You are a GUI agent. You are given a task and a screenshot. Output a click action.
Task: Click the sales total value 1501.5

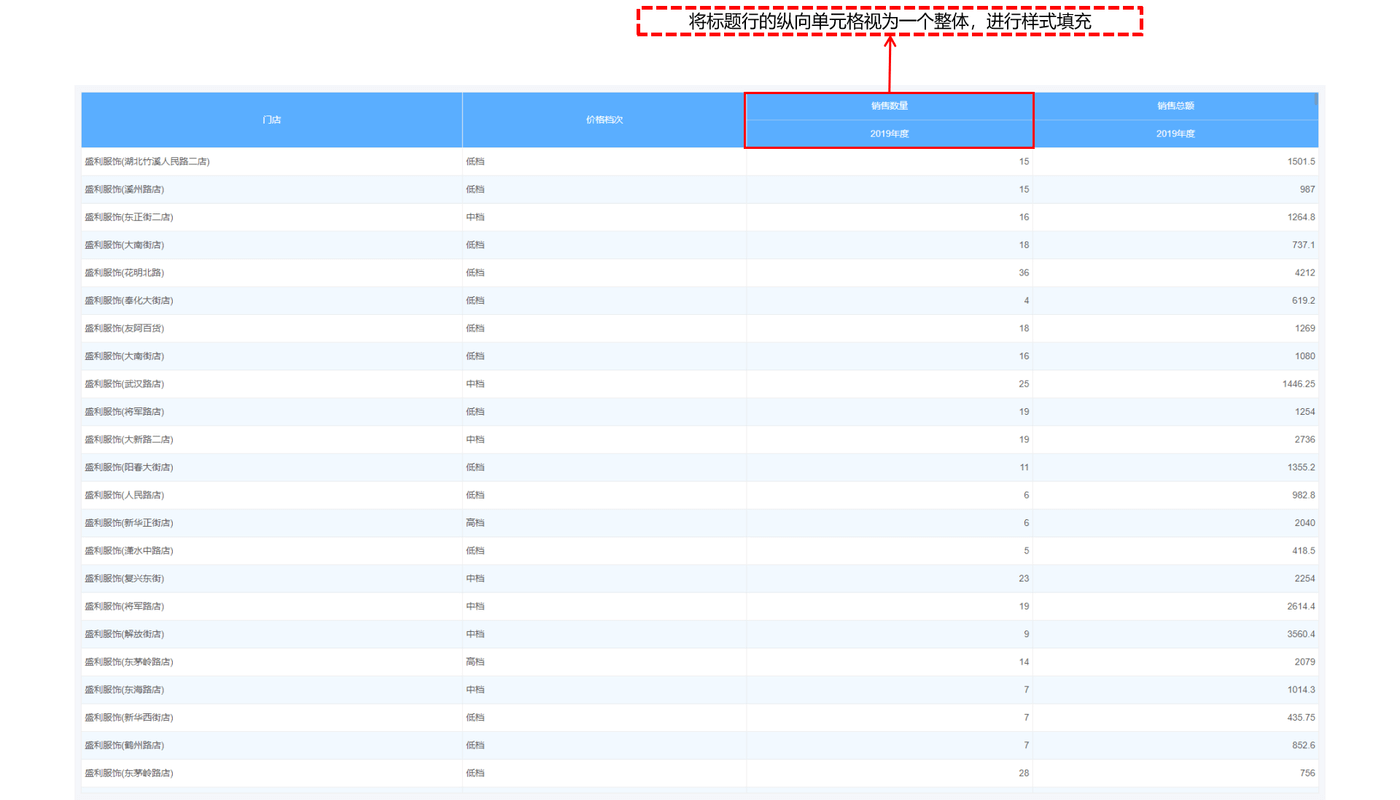(x=1301, y=161)
